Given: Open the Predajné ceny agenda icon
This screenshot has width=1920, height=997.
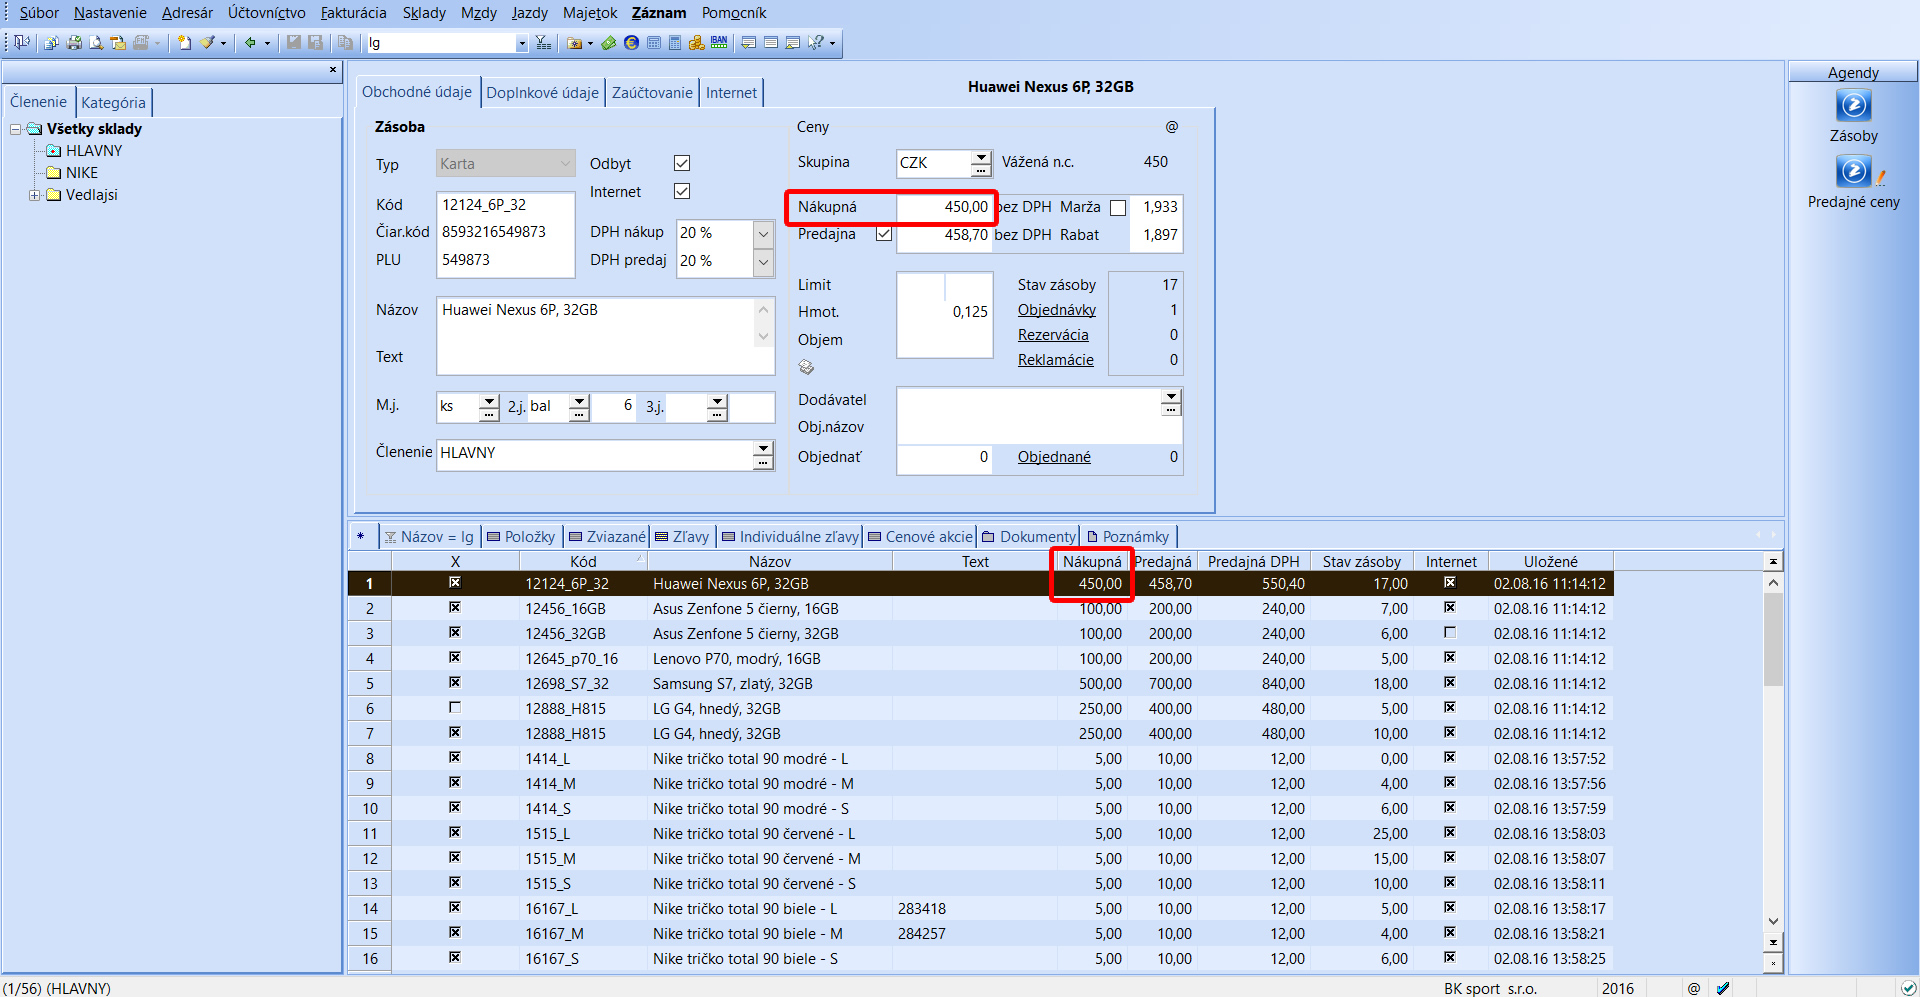Looking at the screenshot, I should click(x=1855, y=171).
